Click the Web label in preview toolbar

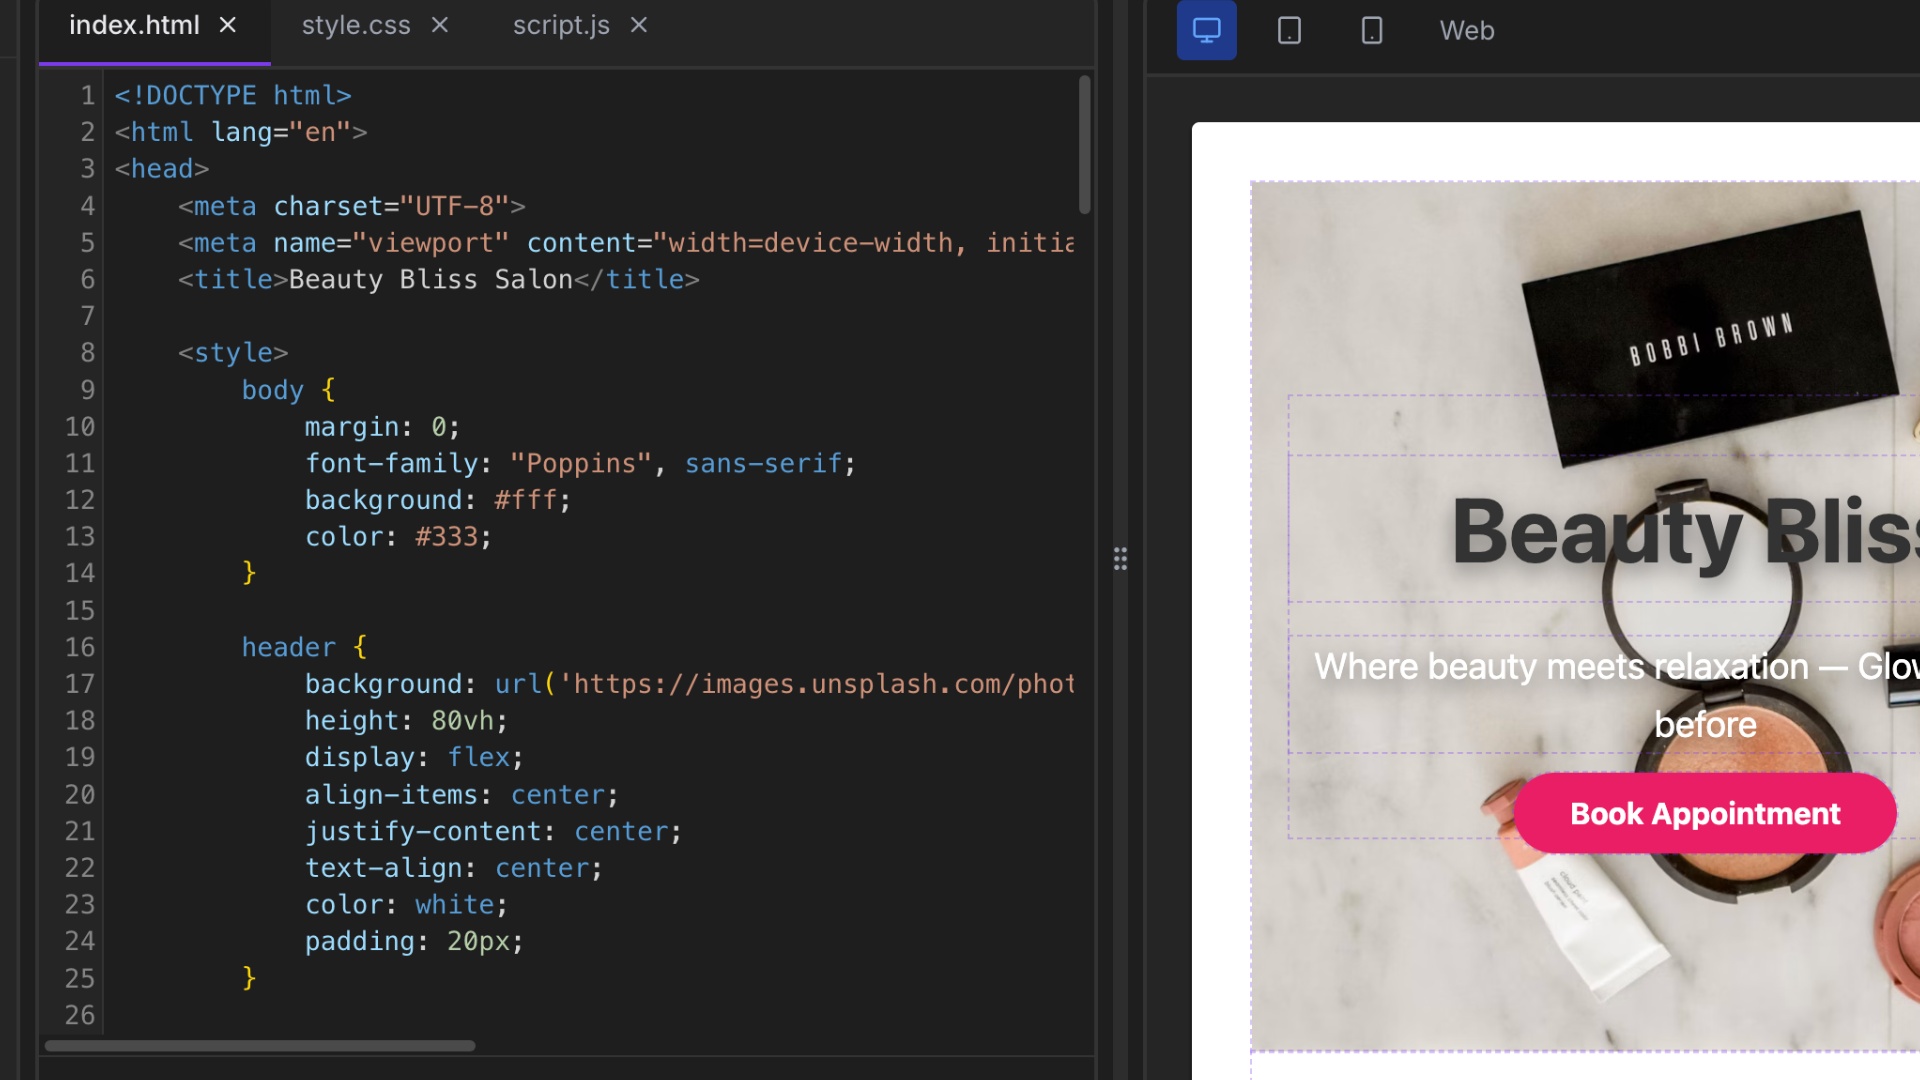(1466, 31)
